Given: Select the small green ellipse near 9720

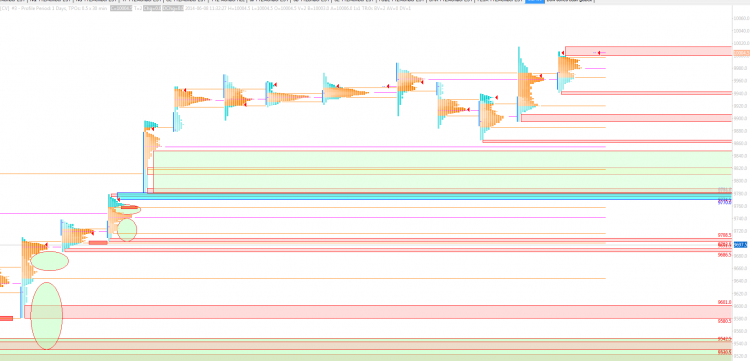Looking at the screenshot, I should click(127, 230).
